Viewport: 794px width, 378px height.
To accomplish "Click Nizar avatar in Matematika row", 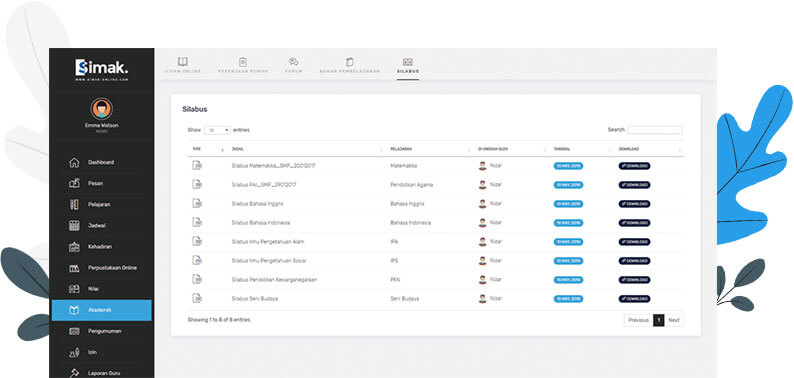I will point(483,166).
